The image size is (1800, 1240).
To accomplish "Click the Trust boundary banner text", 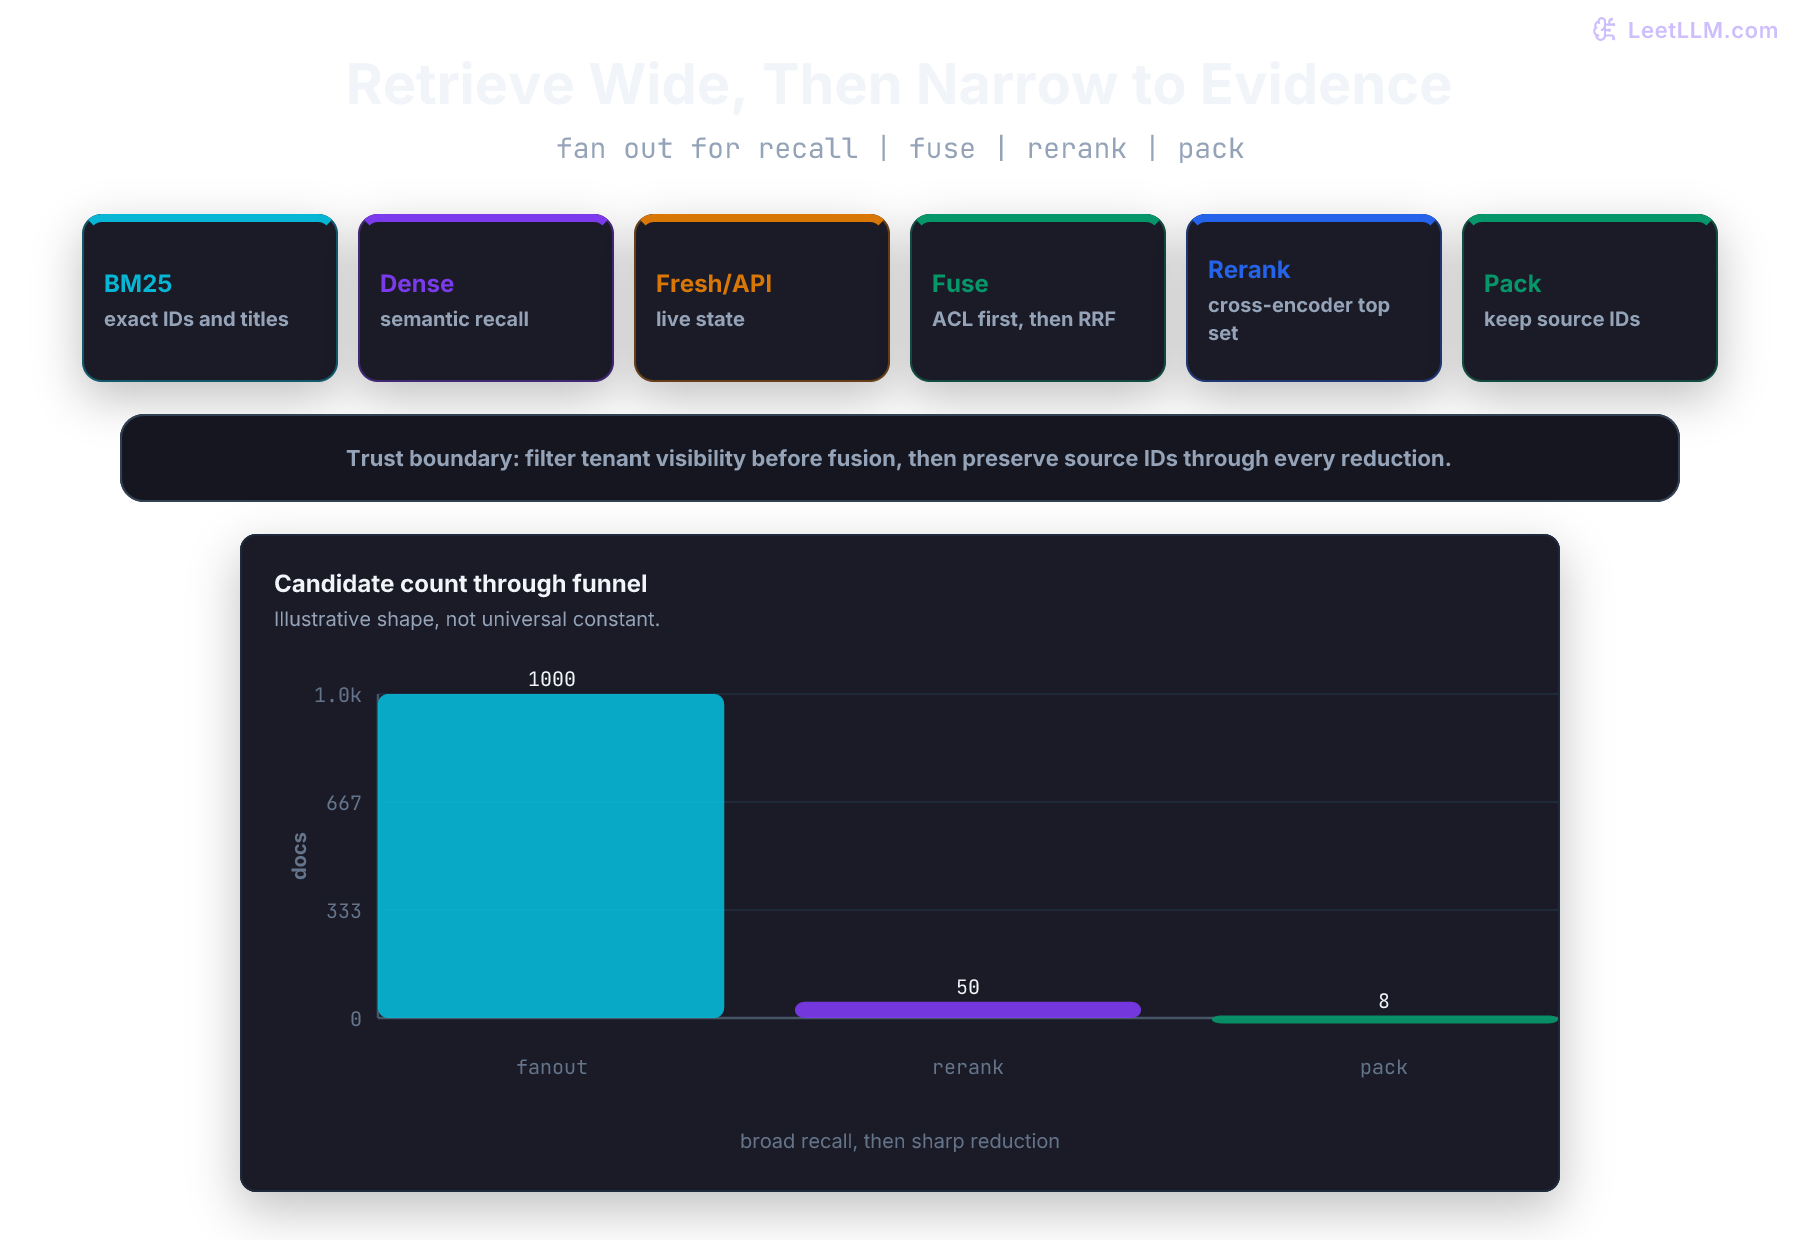I will pyautogui.click(x=899, y=458).
